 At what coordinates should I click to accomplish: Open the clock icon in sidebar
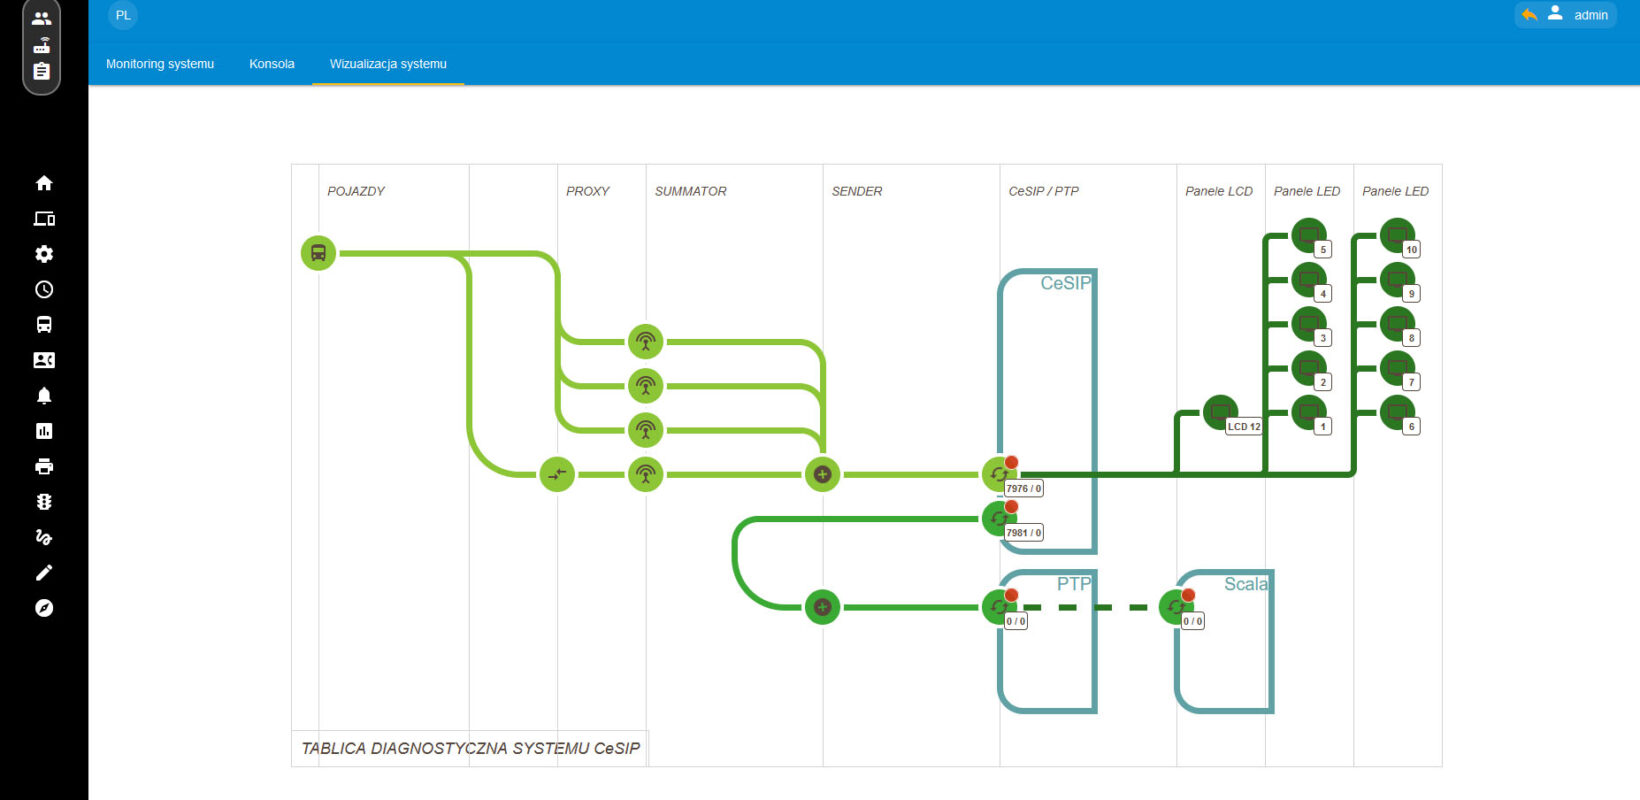[x=44, y=290]
